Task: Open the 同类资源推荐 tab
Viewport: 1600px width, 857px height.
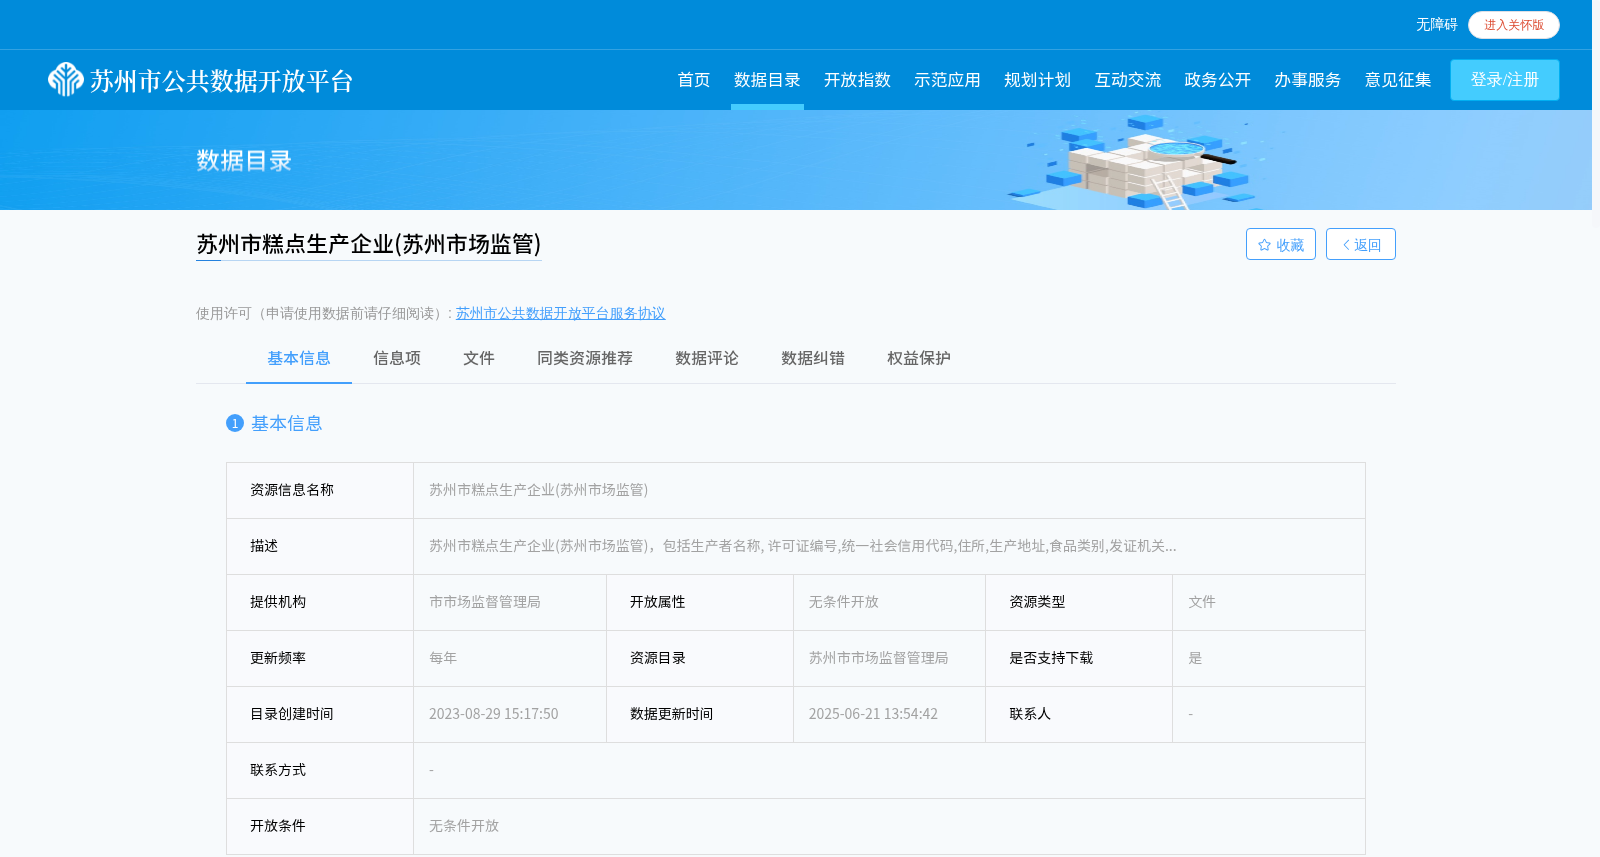Action: pos(585,358)
